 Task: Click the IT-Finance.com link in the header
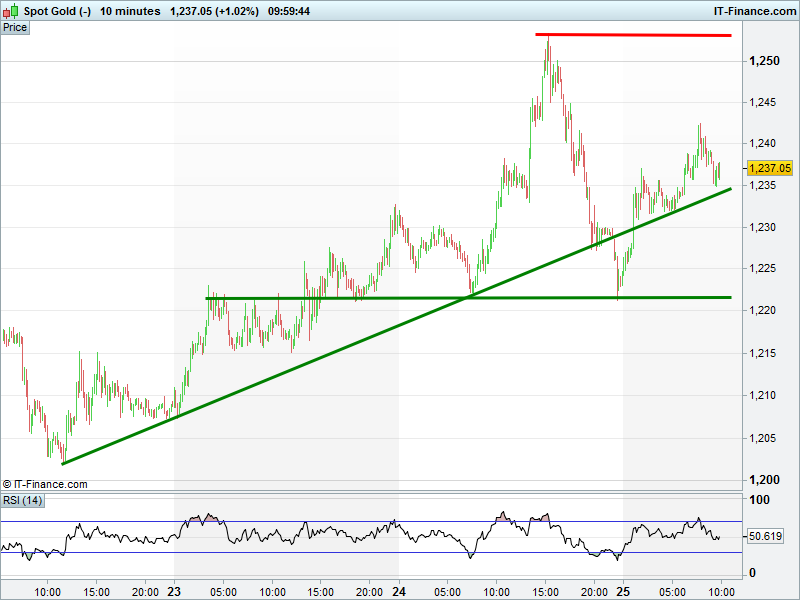coord(753,11)
